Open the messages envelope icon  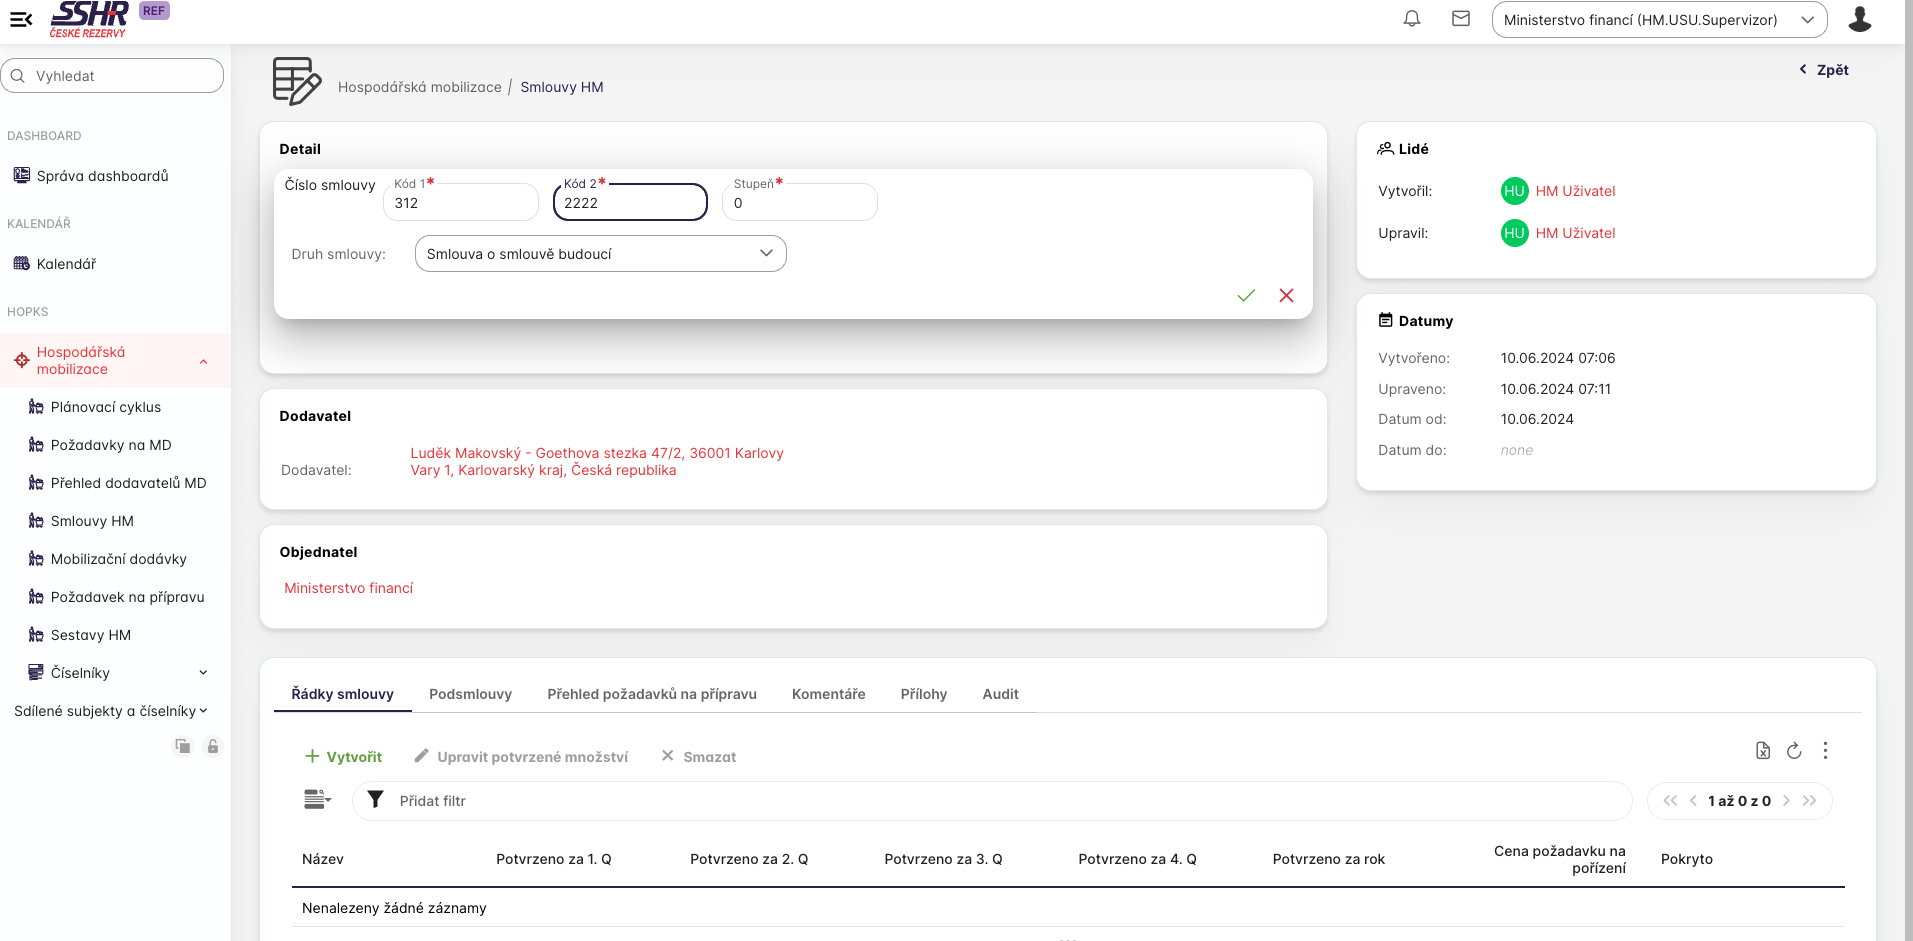1460,19
